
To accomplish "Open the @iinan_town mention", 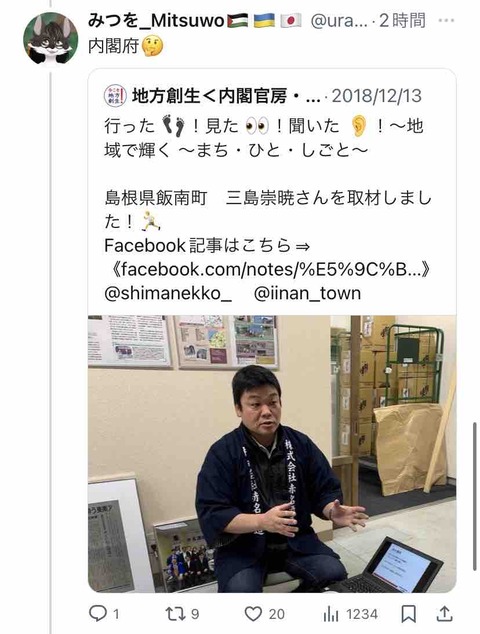I will click(307, 294).
